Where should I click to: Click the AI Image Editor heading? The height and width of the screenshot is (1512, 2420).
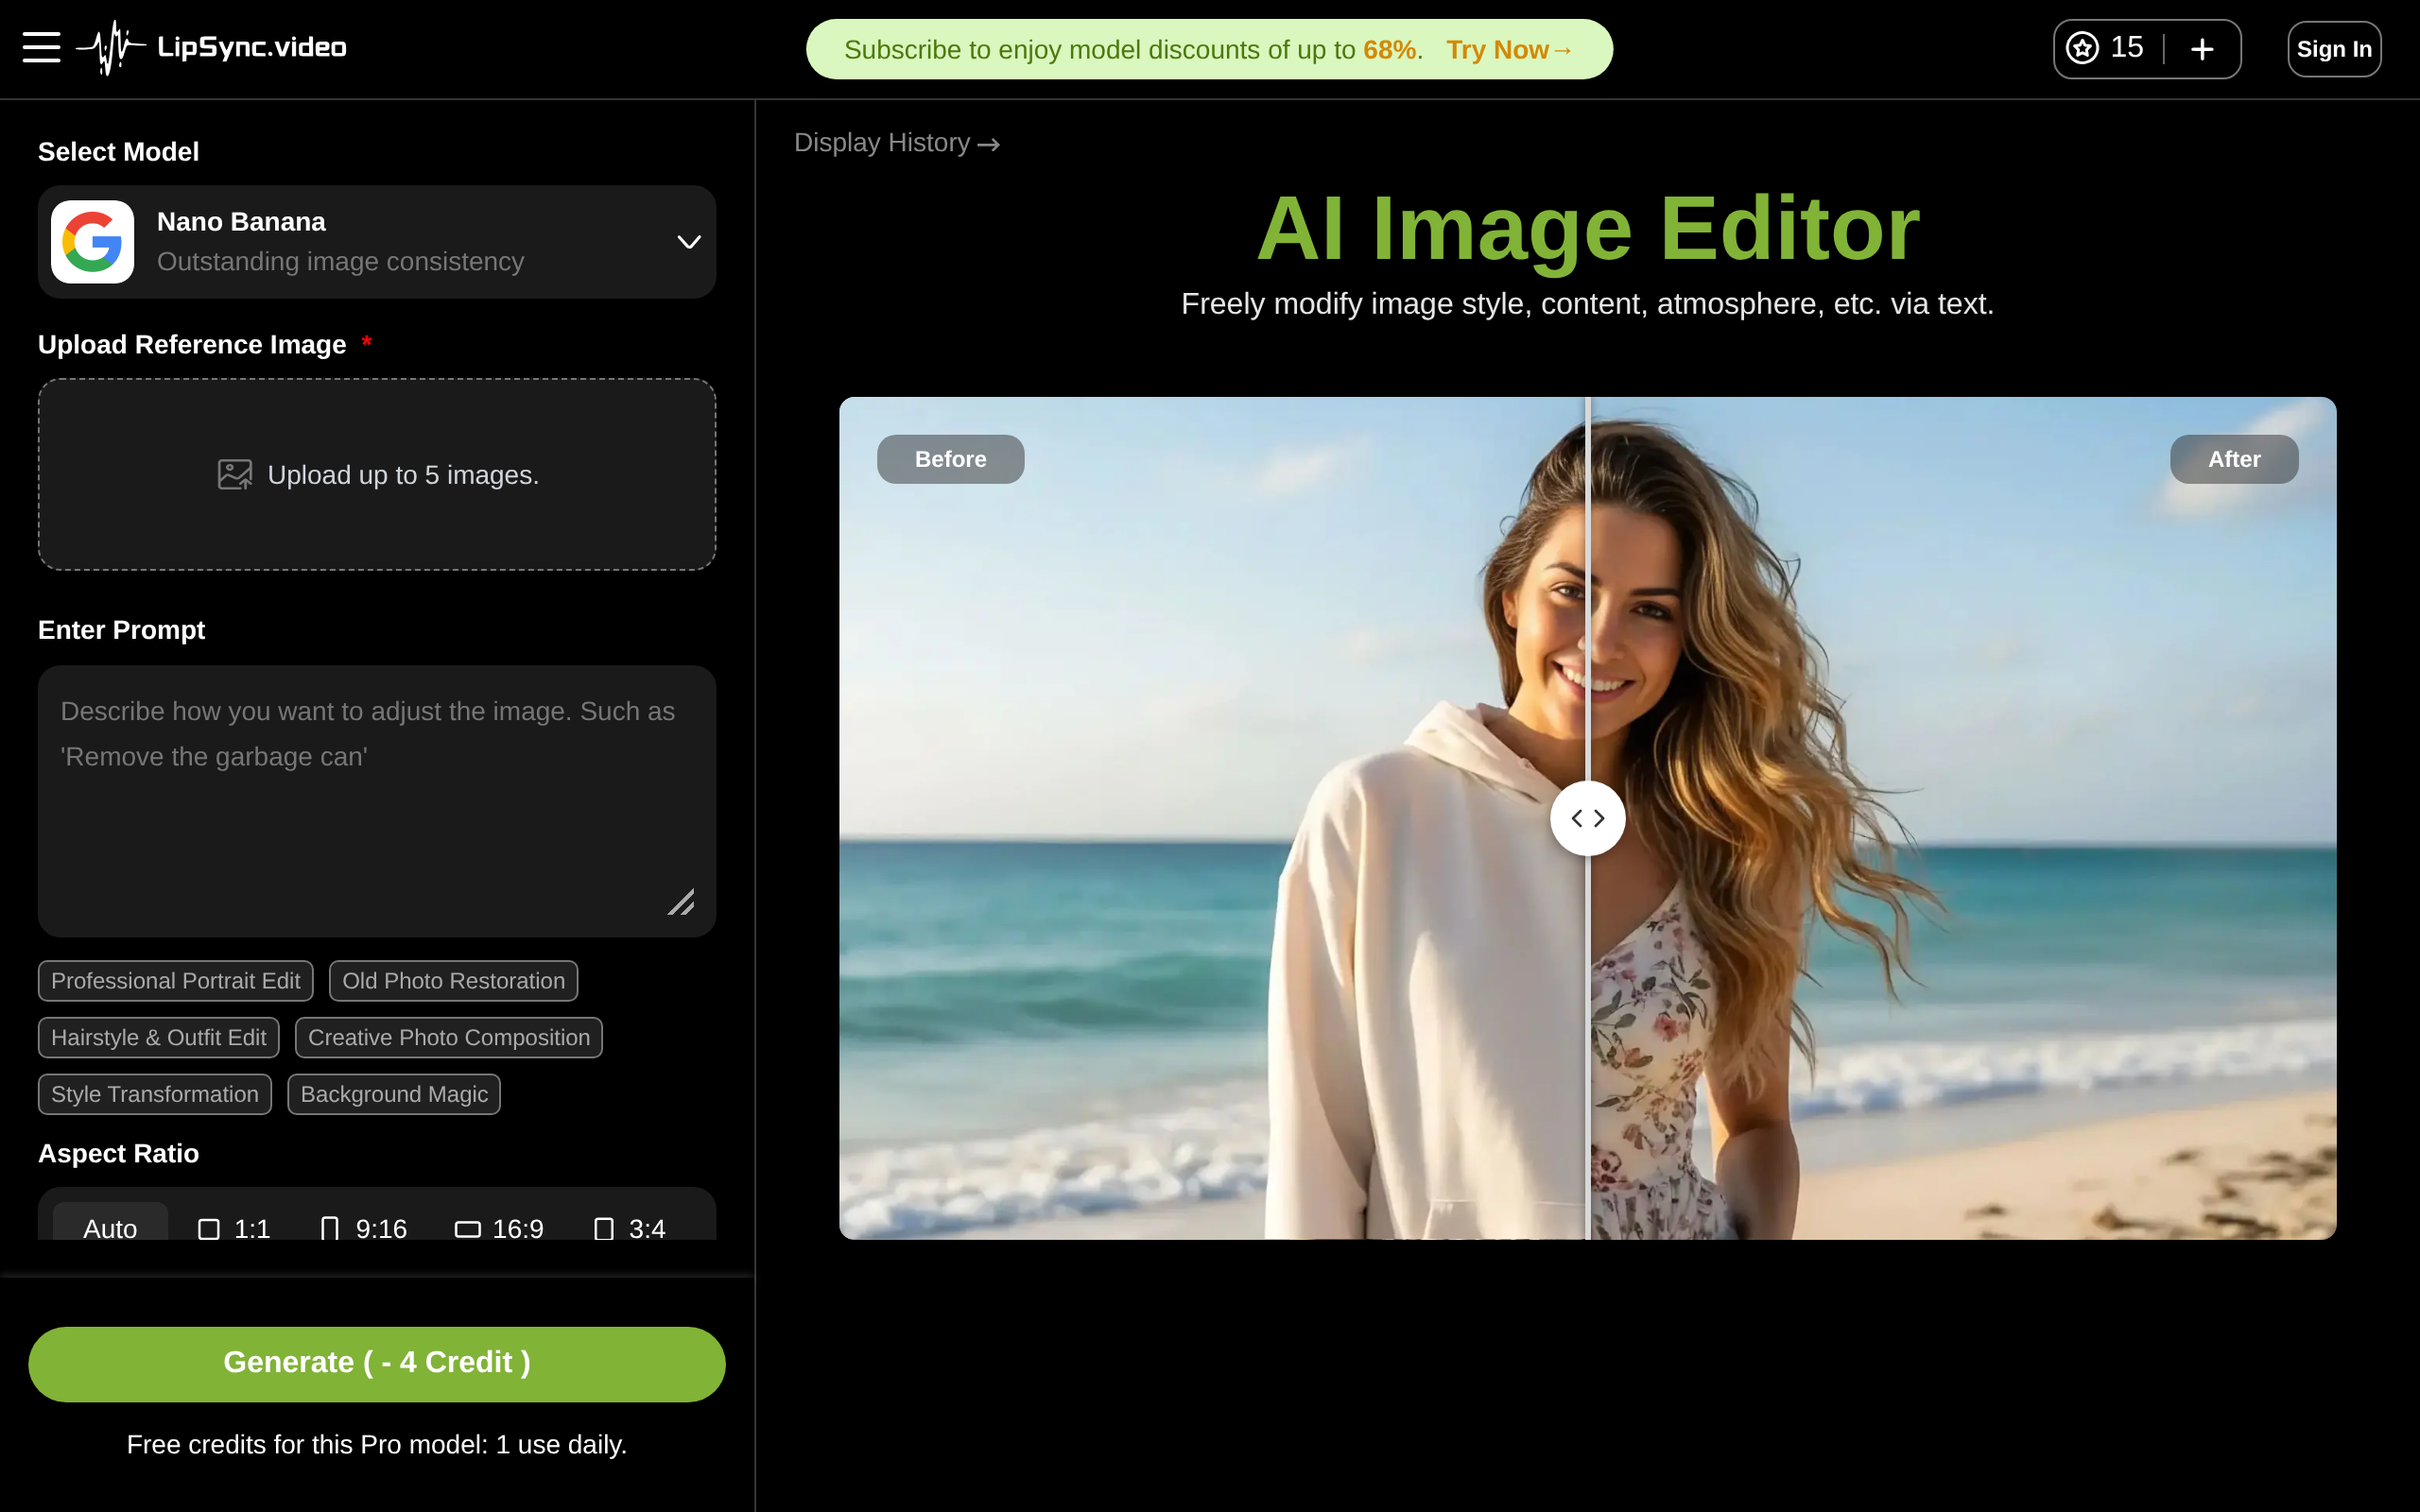pyautogui.click(x=1588, y=229)
